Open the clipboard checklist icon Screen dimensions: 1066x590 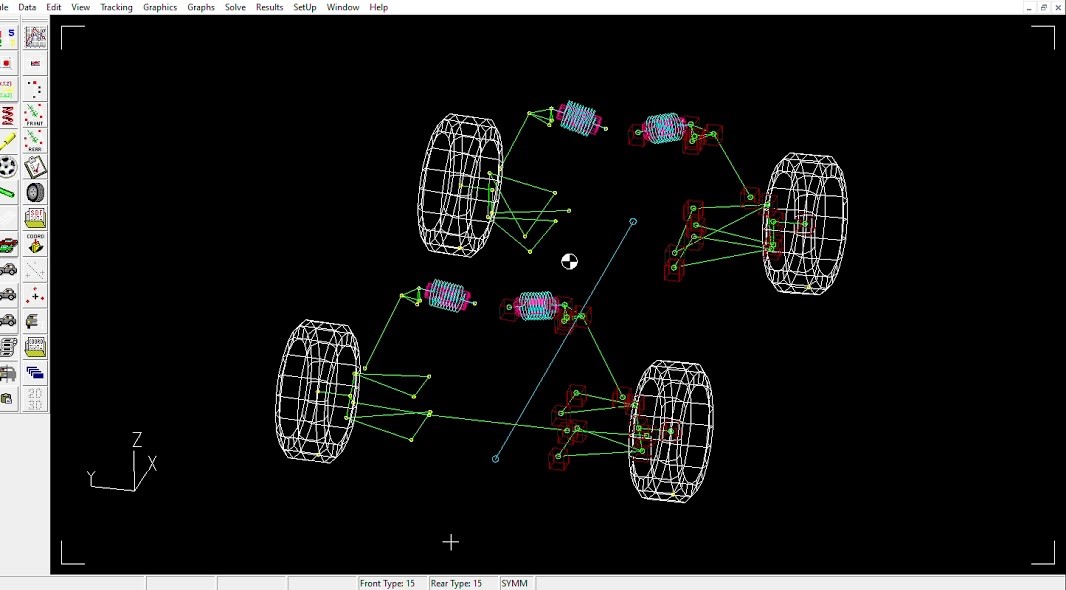35,167
